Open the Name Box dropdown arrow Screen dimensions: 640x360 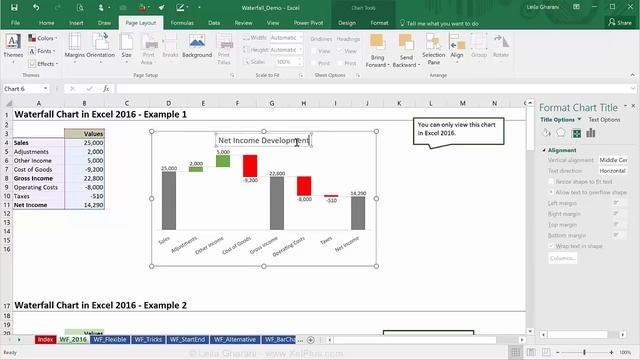click(x=45, y=89)
